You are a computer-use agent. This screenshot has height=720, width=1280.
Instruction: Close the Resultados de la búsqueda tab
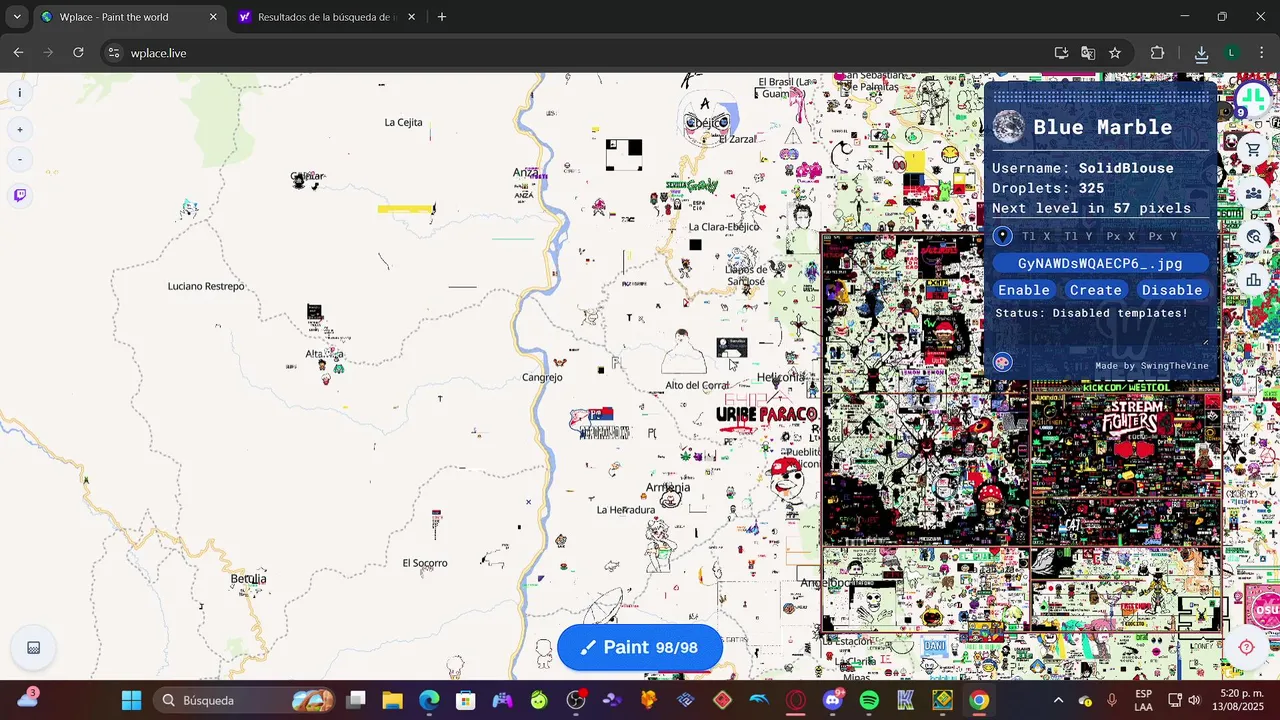point(411,17)
